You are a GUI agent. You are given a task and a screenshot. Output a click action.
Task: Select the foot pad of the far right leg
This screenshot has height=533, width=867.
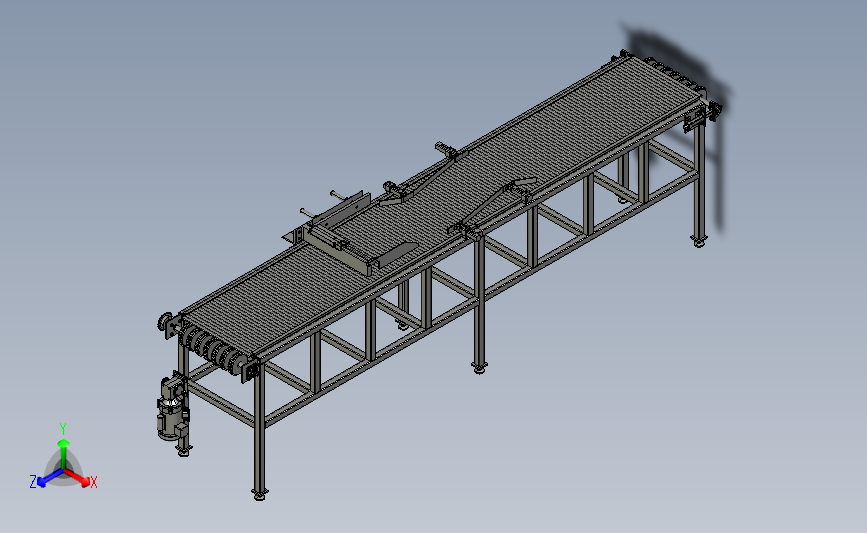coord(699,241)
